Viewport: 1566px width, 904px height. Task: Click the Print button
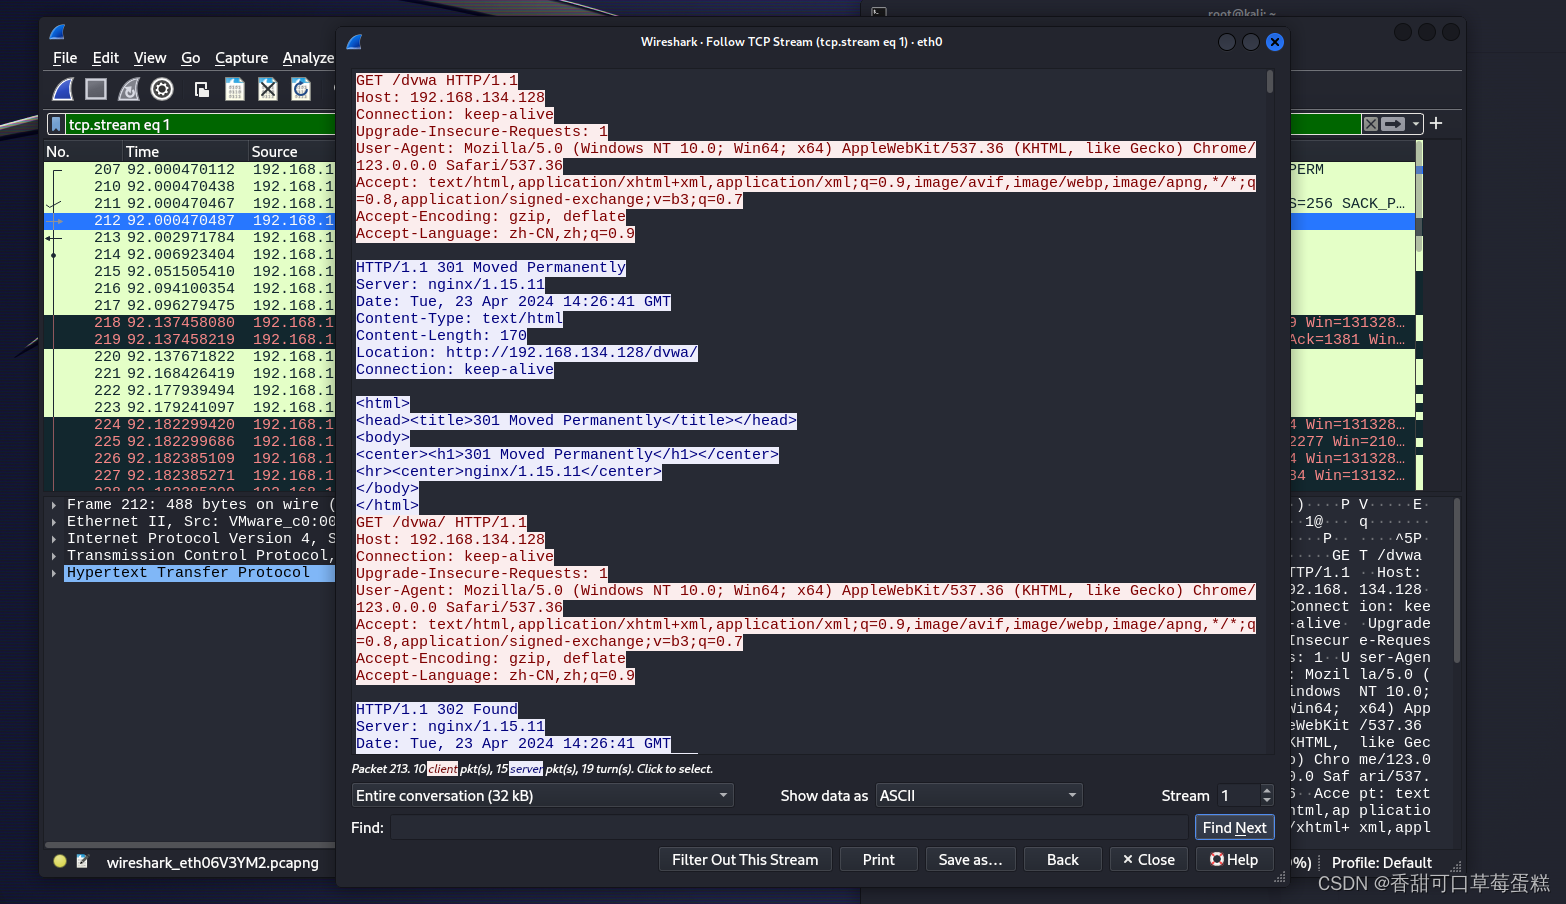(x=878, y=859)
